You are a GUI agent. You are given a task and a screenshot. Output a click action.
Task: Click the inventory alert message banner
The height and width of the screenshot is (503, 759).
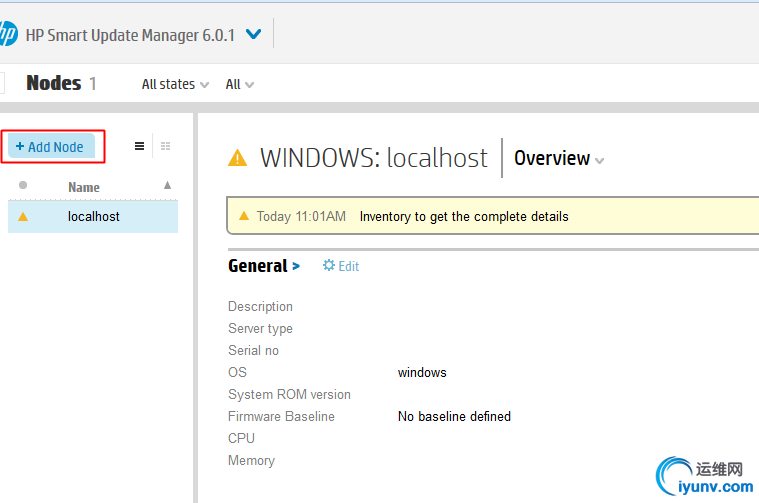pos(493,216)
